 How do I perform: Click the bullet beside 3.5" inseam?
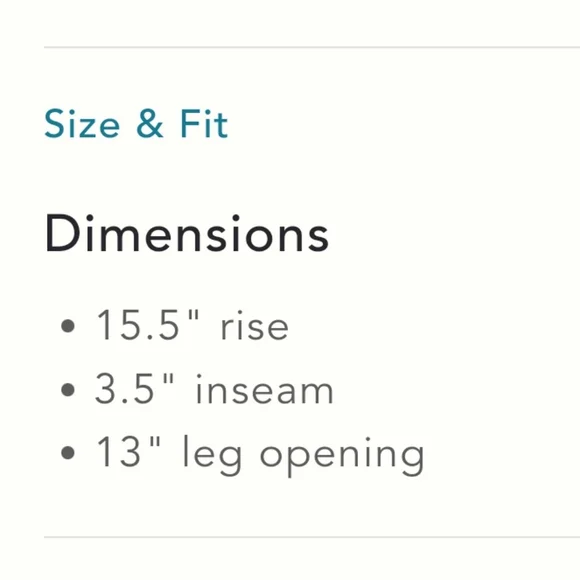68,390
